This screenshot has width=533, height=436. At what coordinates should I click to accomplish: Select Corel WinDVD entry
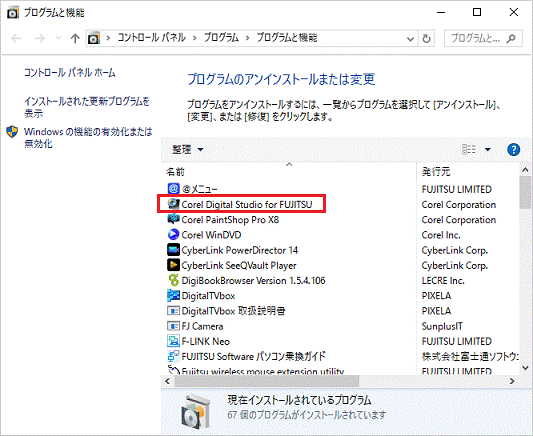pos(211,235)
